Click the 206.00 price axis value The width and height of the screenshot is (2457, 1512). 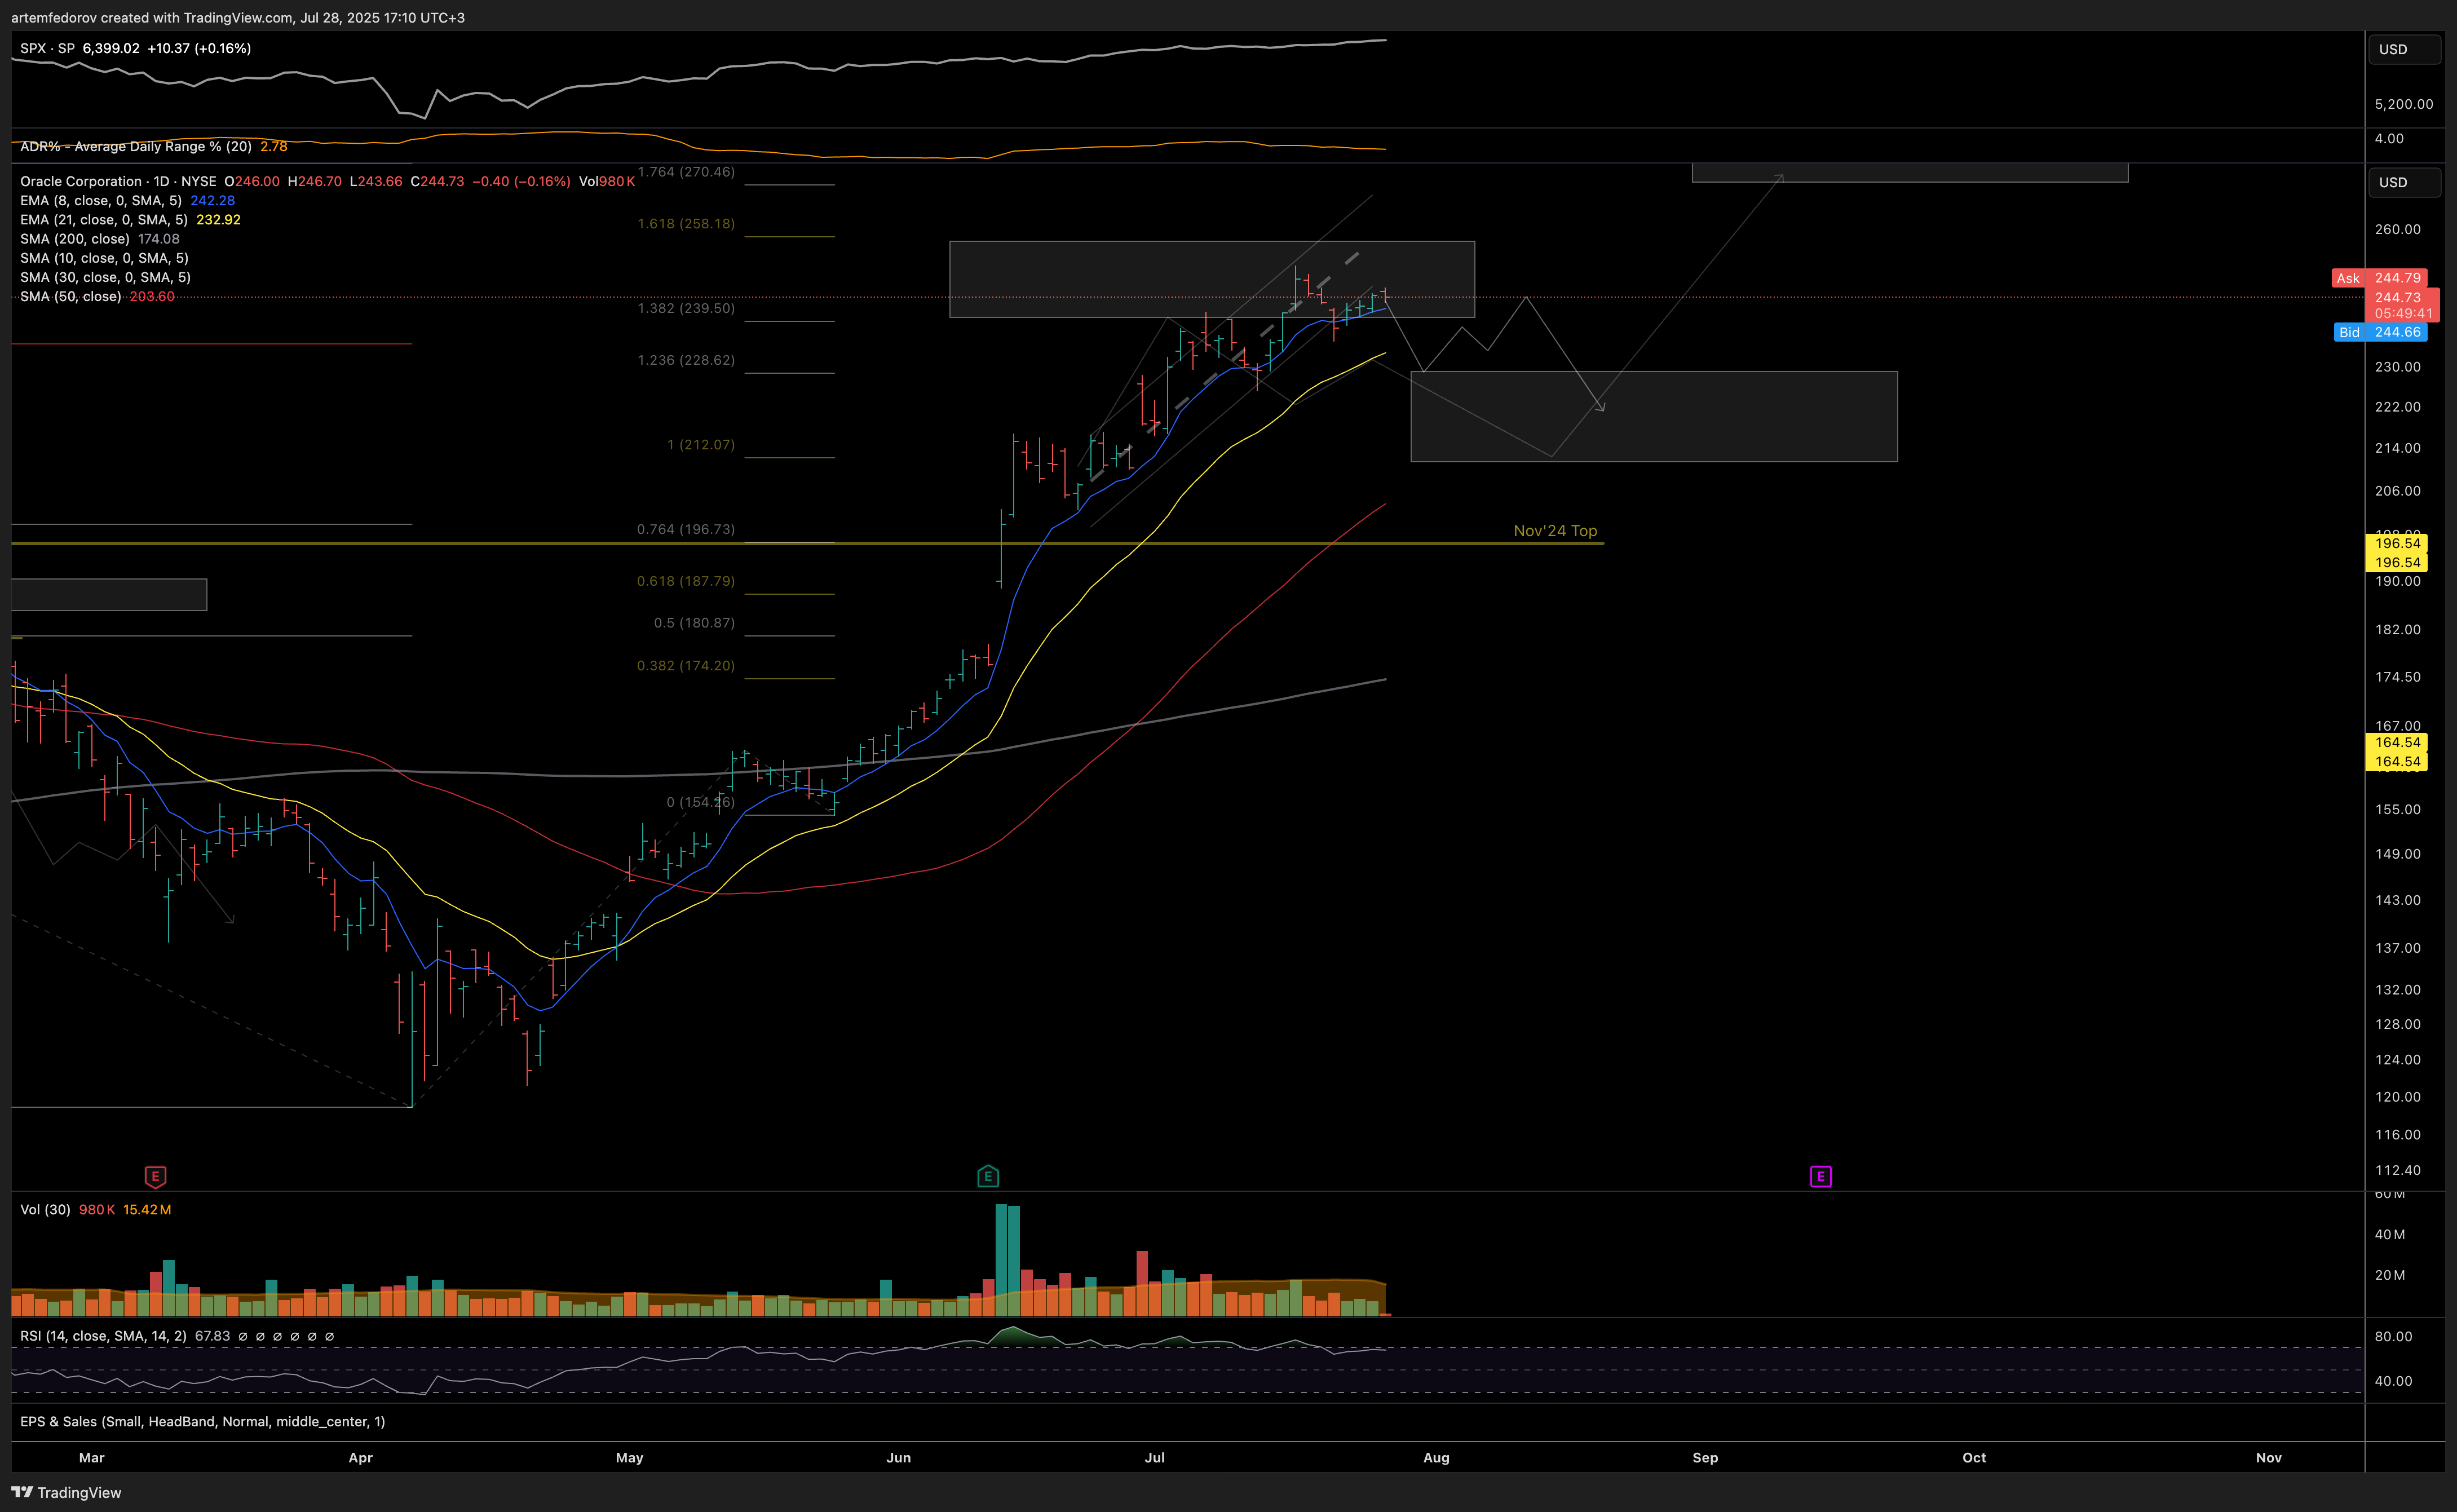pyautogui.click(x=2398, y=490)
